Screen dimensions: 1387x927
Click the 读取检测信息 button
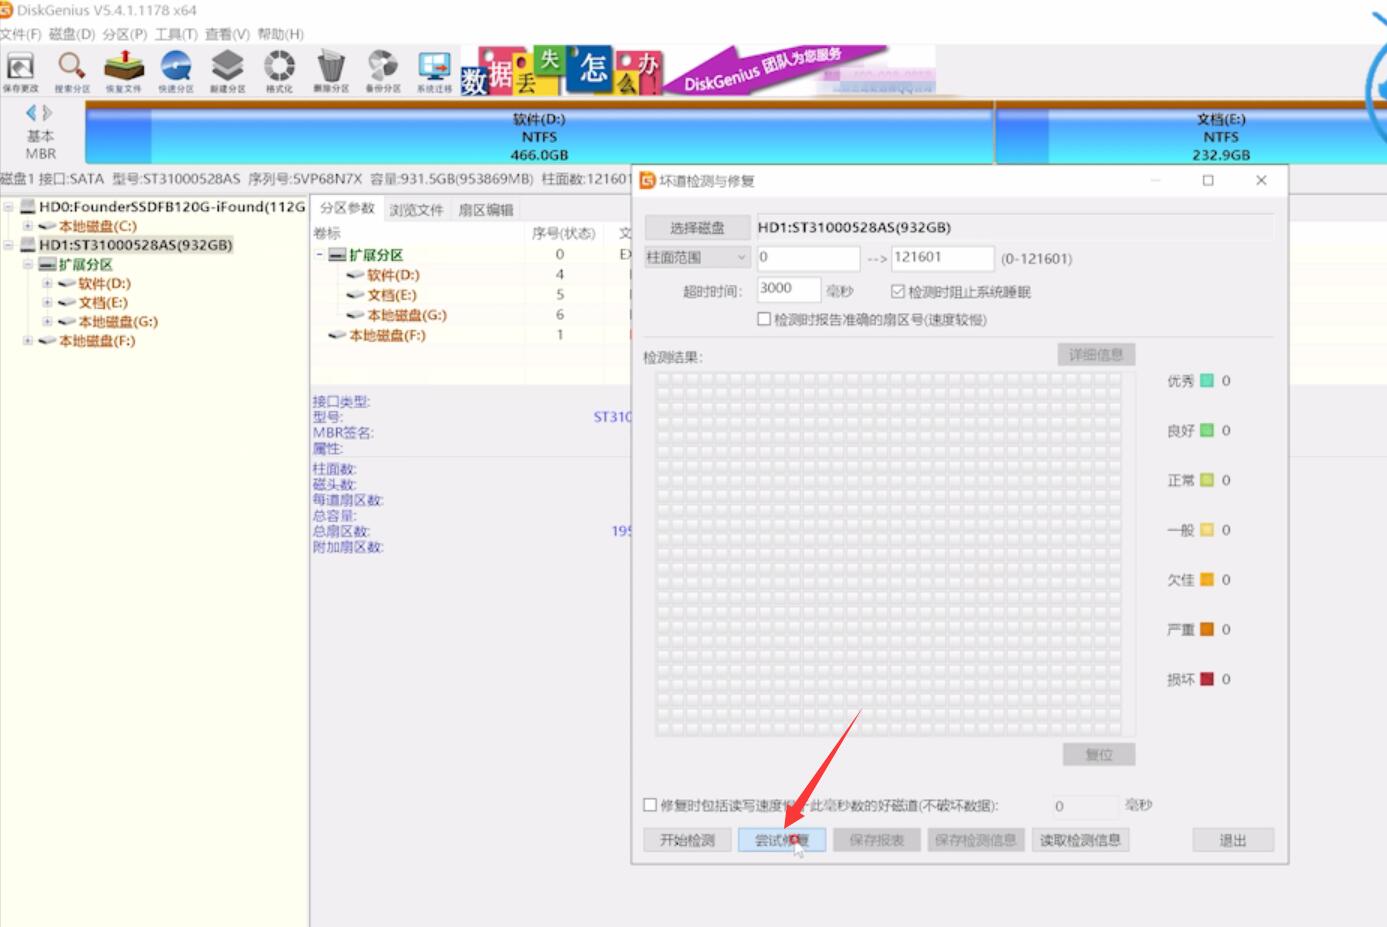(x=1080, y=840)
